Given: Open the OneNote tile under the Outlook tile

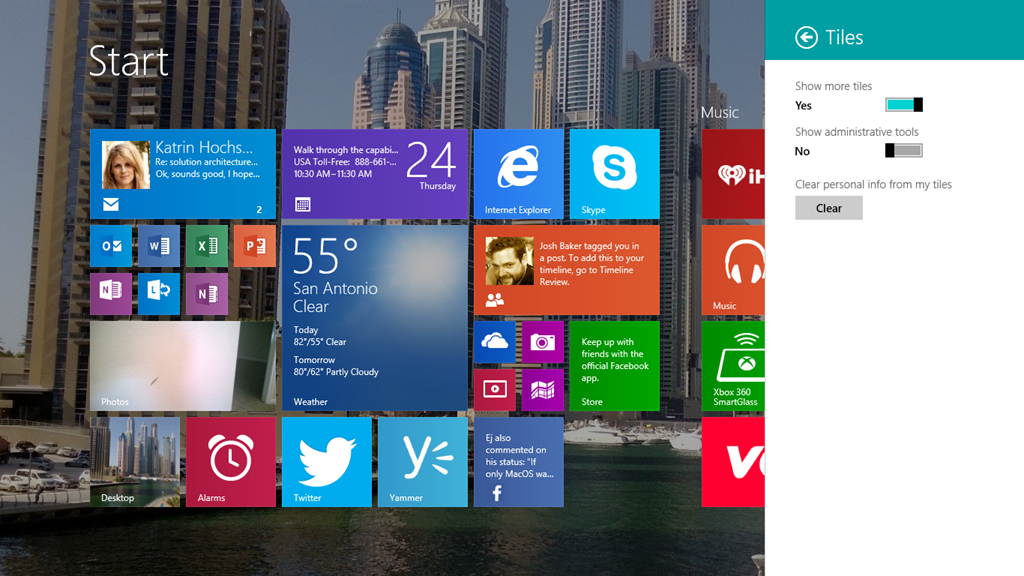Looking at the screenshot, I should tap(111, 294).
